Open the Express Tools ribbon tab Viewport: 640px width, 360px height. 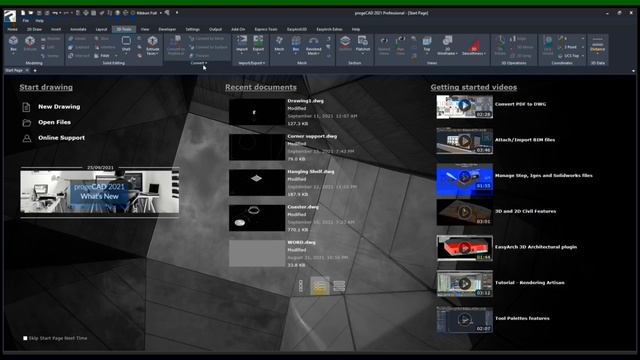click(x=266, y=29)
